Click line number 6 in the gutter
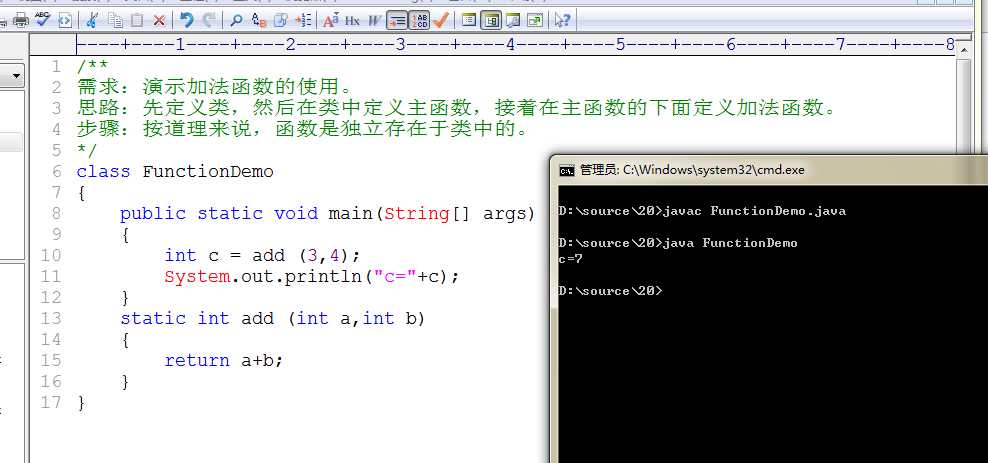This screenshot has height=463, width=988. pos(57,171)
